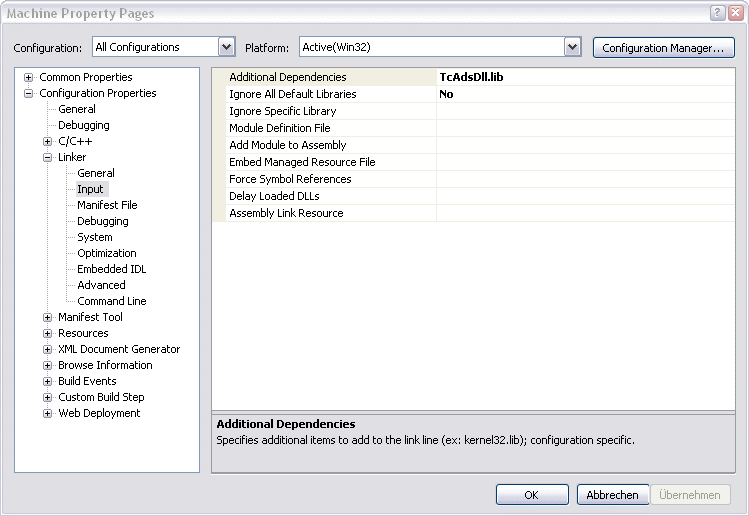Image resolution: width=749 pixels, height=516 pixels.
Task: Collapse the Linker tree node
Action: (x=47, y=157)
